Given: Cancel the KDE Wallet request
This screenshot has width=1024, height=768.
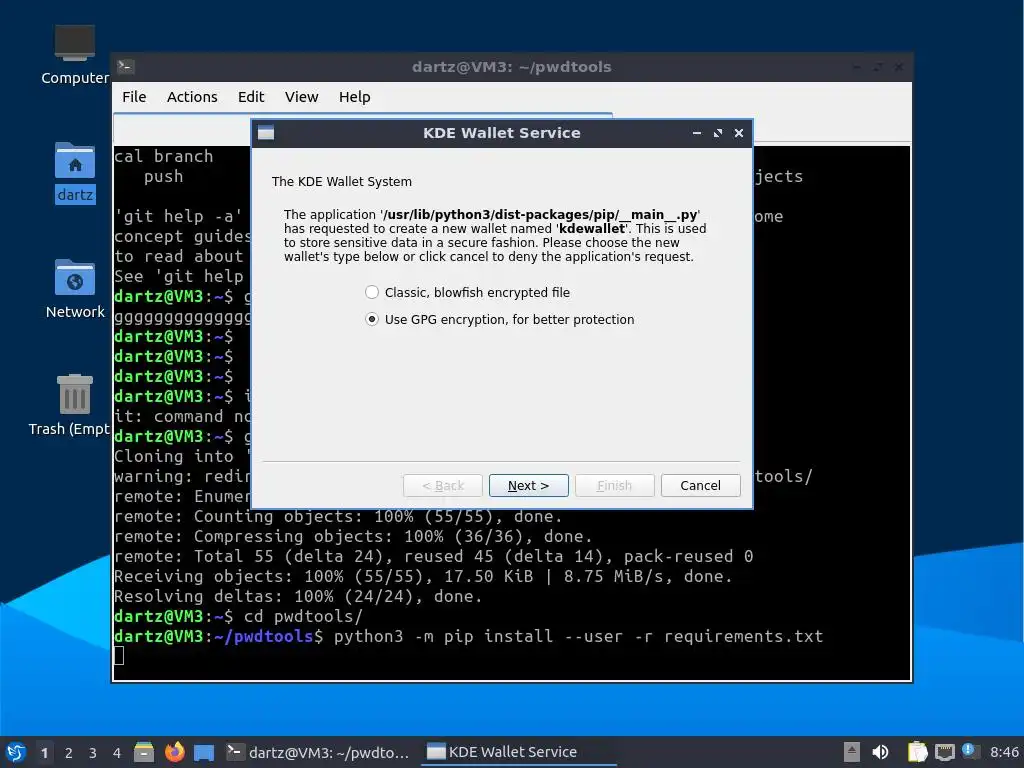Looking at the screenshot, I should point(700,485).
